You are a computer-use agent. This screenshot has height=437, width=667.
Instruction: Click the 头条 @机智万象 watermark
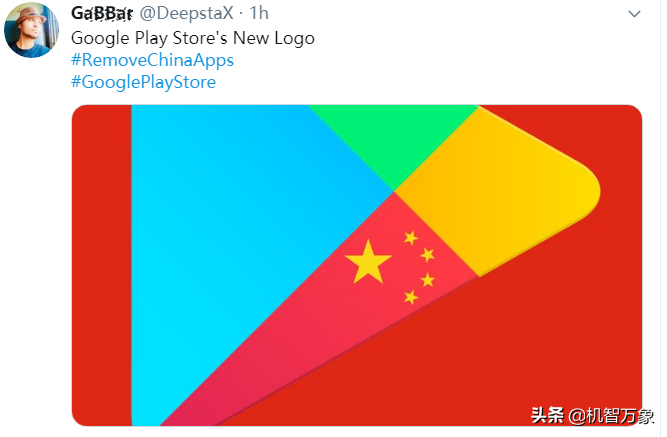[x=592, y=416]
